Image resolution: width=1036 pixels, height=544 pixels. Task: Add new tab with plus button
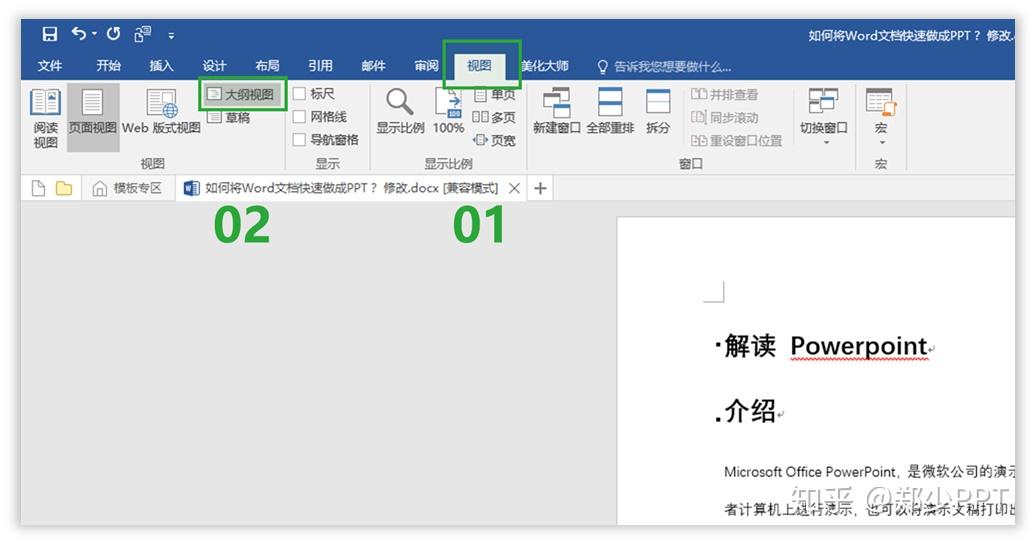click(x=540, y=188)
